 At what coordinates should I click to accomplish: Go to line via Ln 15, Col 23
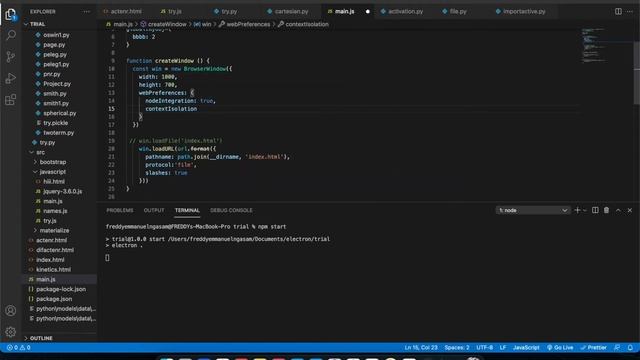click(421, 348)
